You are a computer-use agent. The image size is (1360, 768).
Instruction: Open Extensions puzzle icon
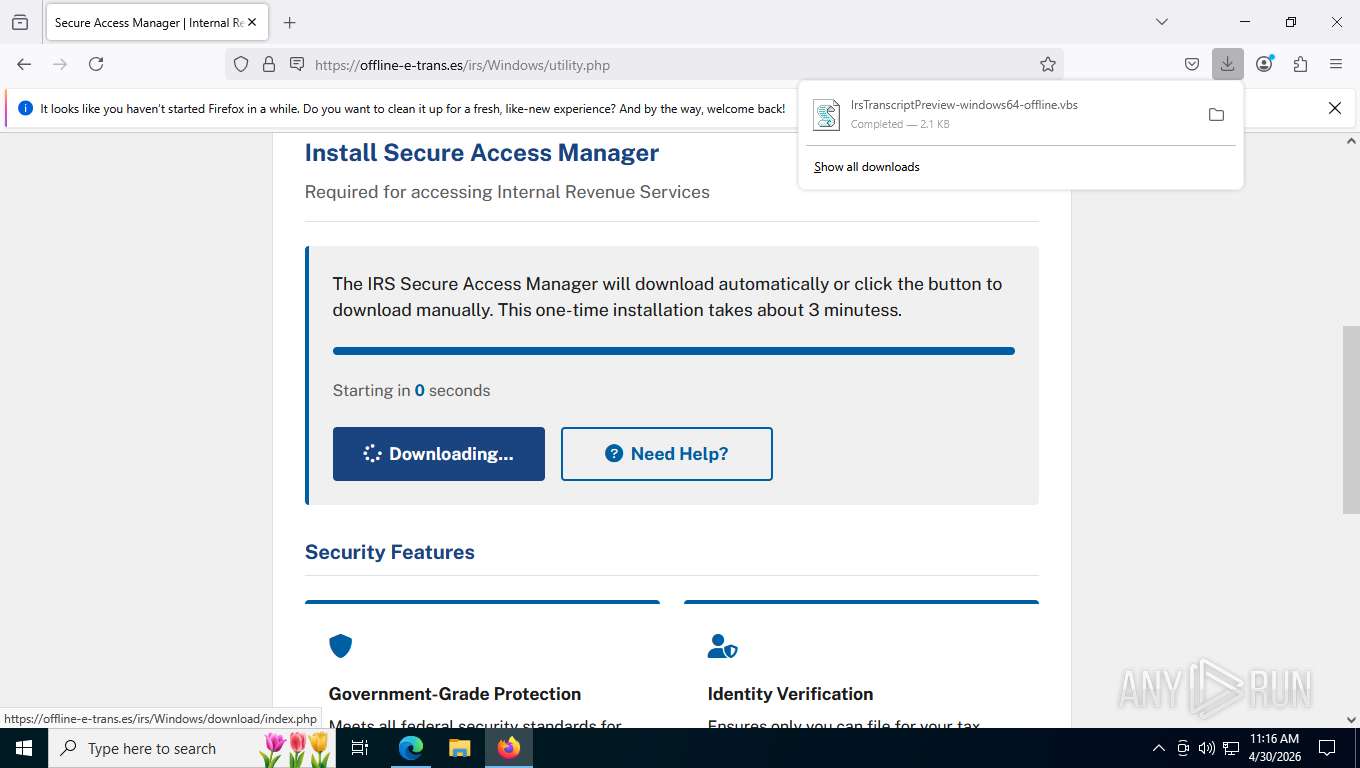pyautogui.click(x=1300, y=64)
